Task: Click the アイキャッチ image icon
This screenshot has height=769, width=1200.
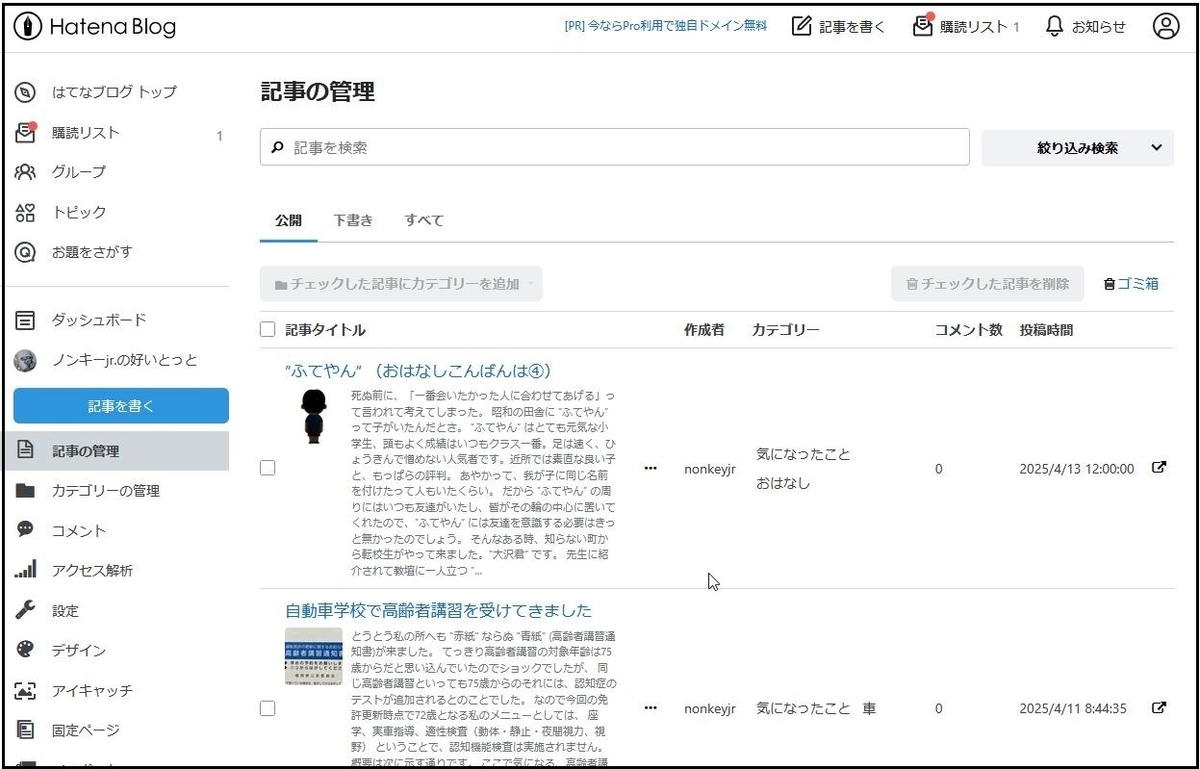Action: click(x=26, y=691)
